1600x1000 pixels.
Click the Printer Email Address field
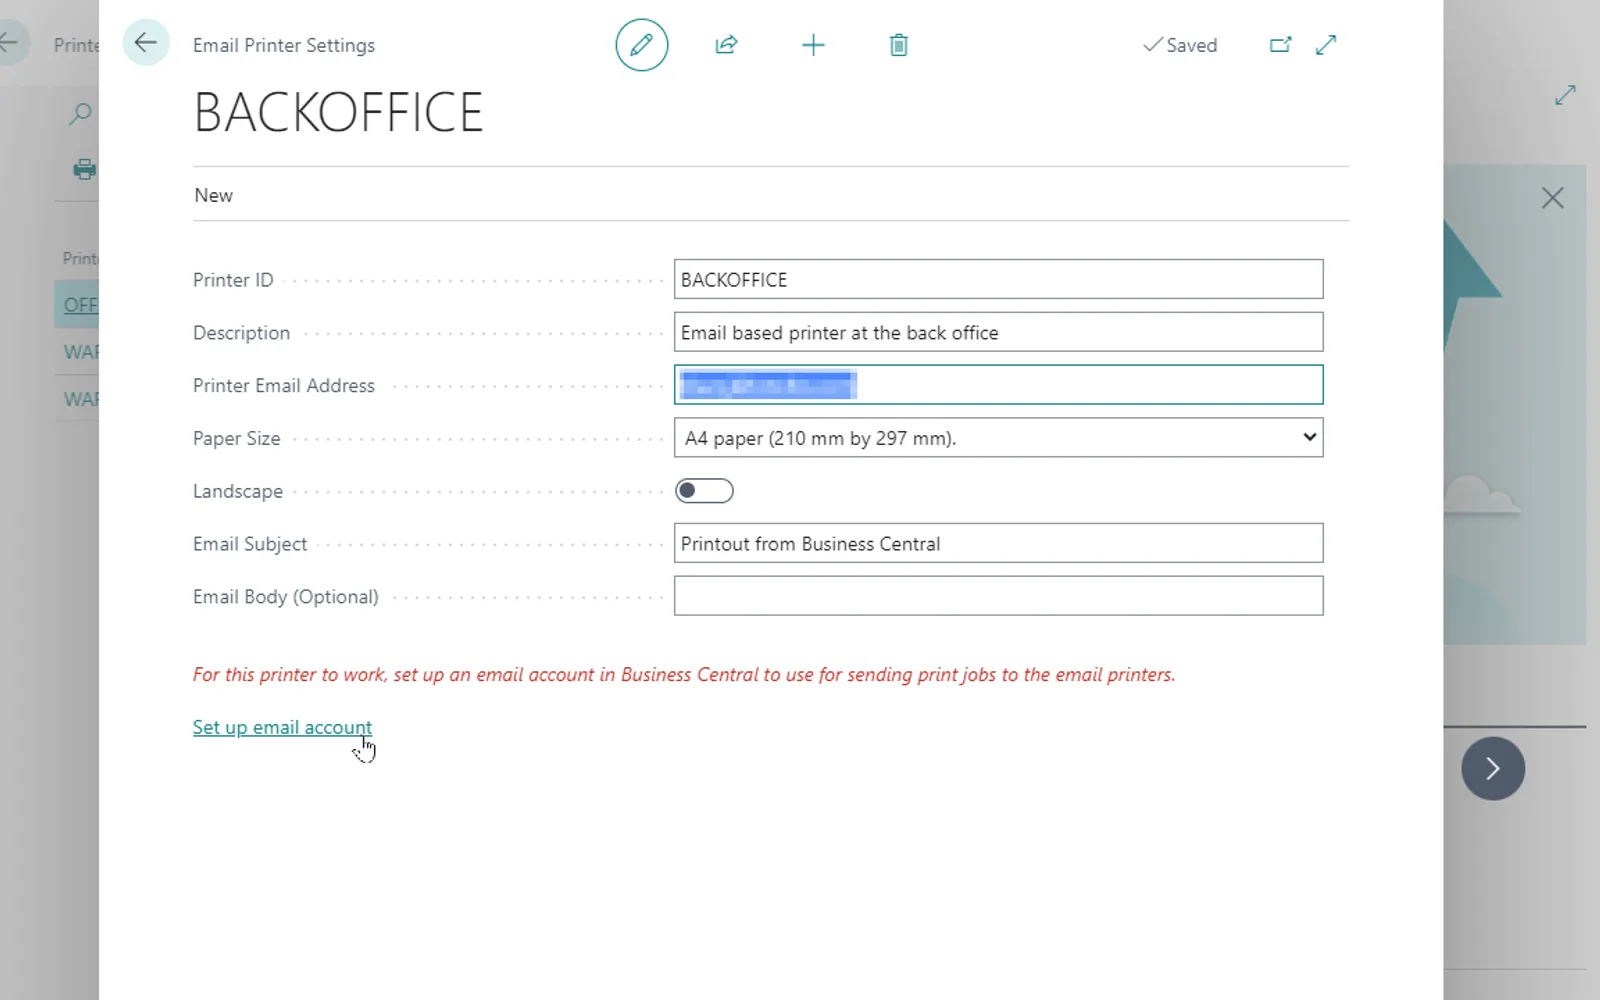pyautogui.click(x=998, y=385)
